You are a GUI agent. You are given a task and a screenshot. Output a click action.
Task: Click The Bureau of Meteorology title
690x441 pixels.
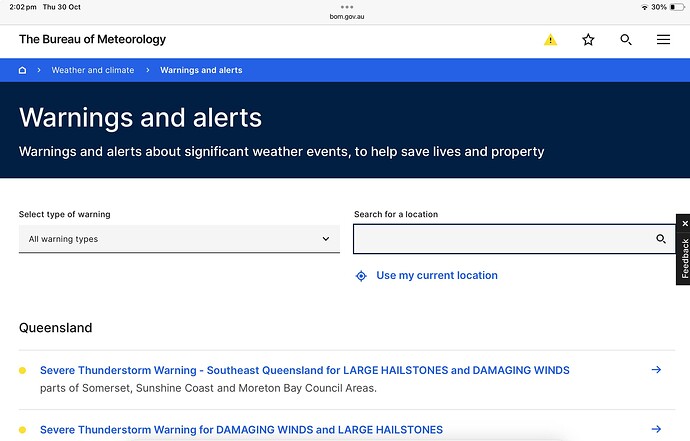(x=92, y=39)
